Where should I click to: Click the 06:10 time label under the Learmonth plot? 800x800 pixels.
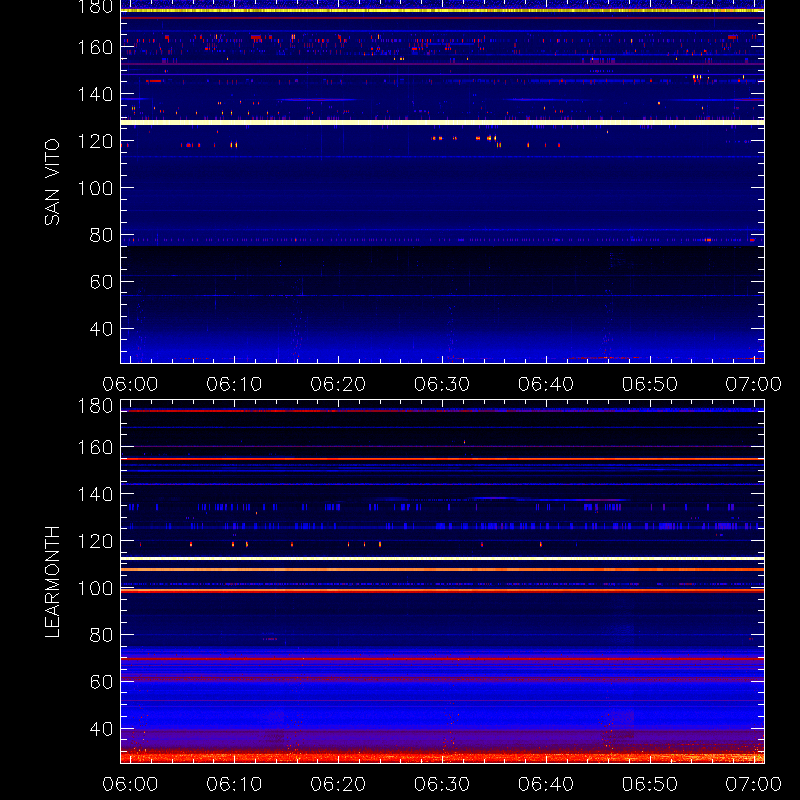[234, 784]
